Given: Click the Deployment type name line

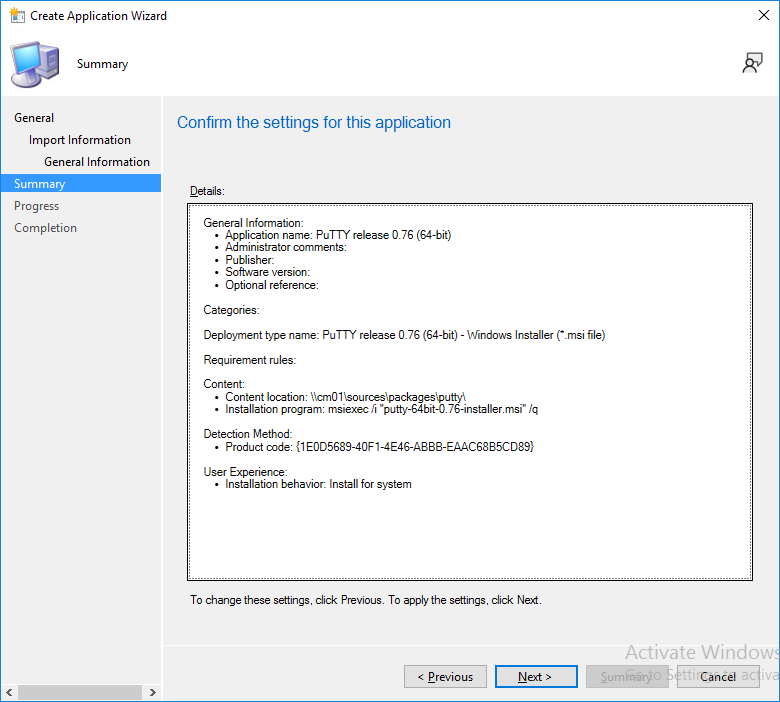Looking at the screenshot, I should [x=404, y=335].
